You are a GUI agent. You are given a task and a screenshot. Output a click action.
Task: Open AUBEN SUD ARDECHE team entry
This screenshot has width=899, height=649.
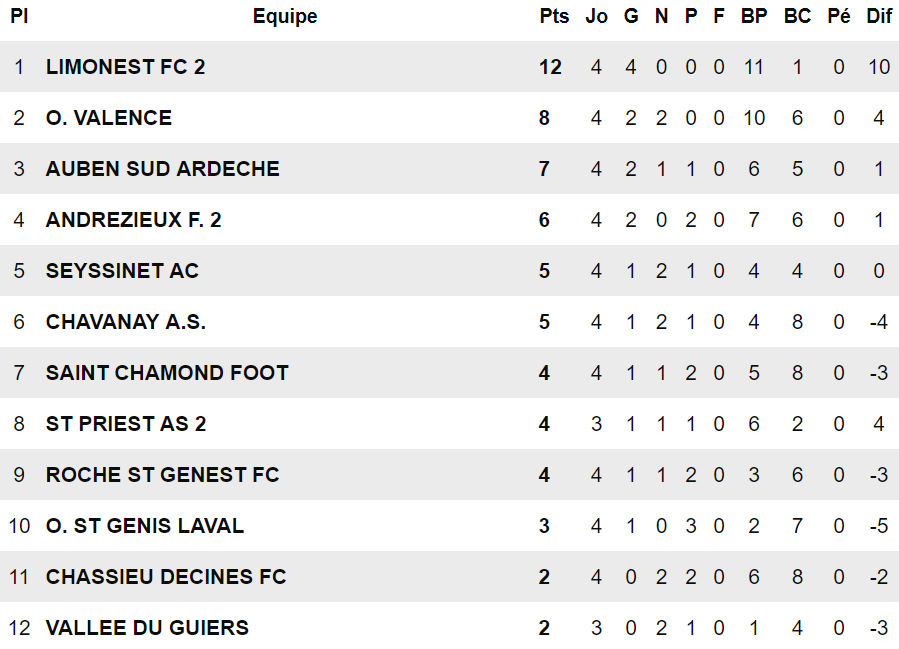pyautogui.click(x=162, y=169)
